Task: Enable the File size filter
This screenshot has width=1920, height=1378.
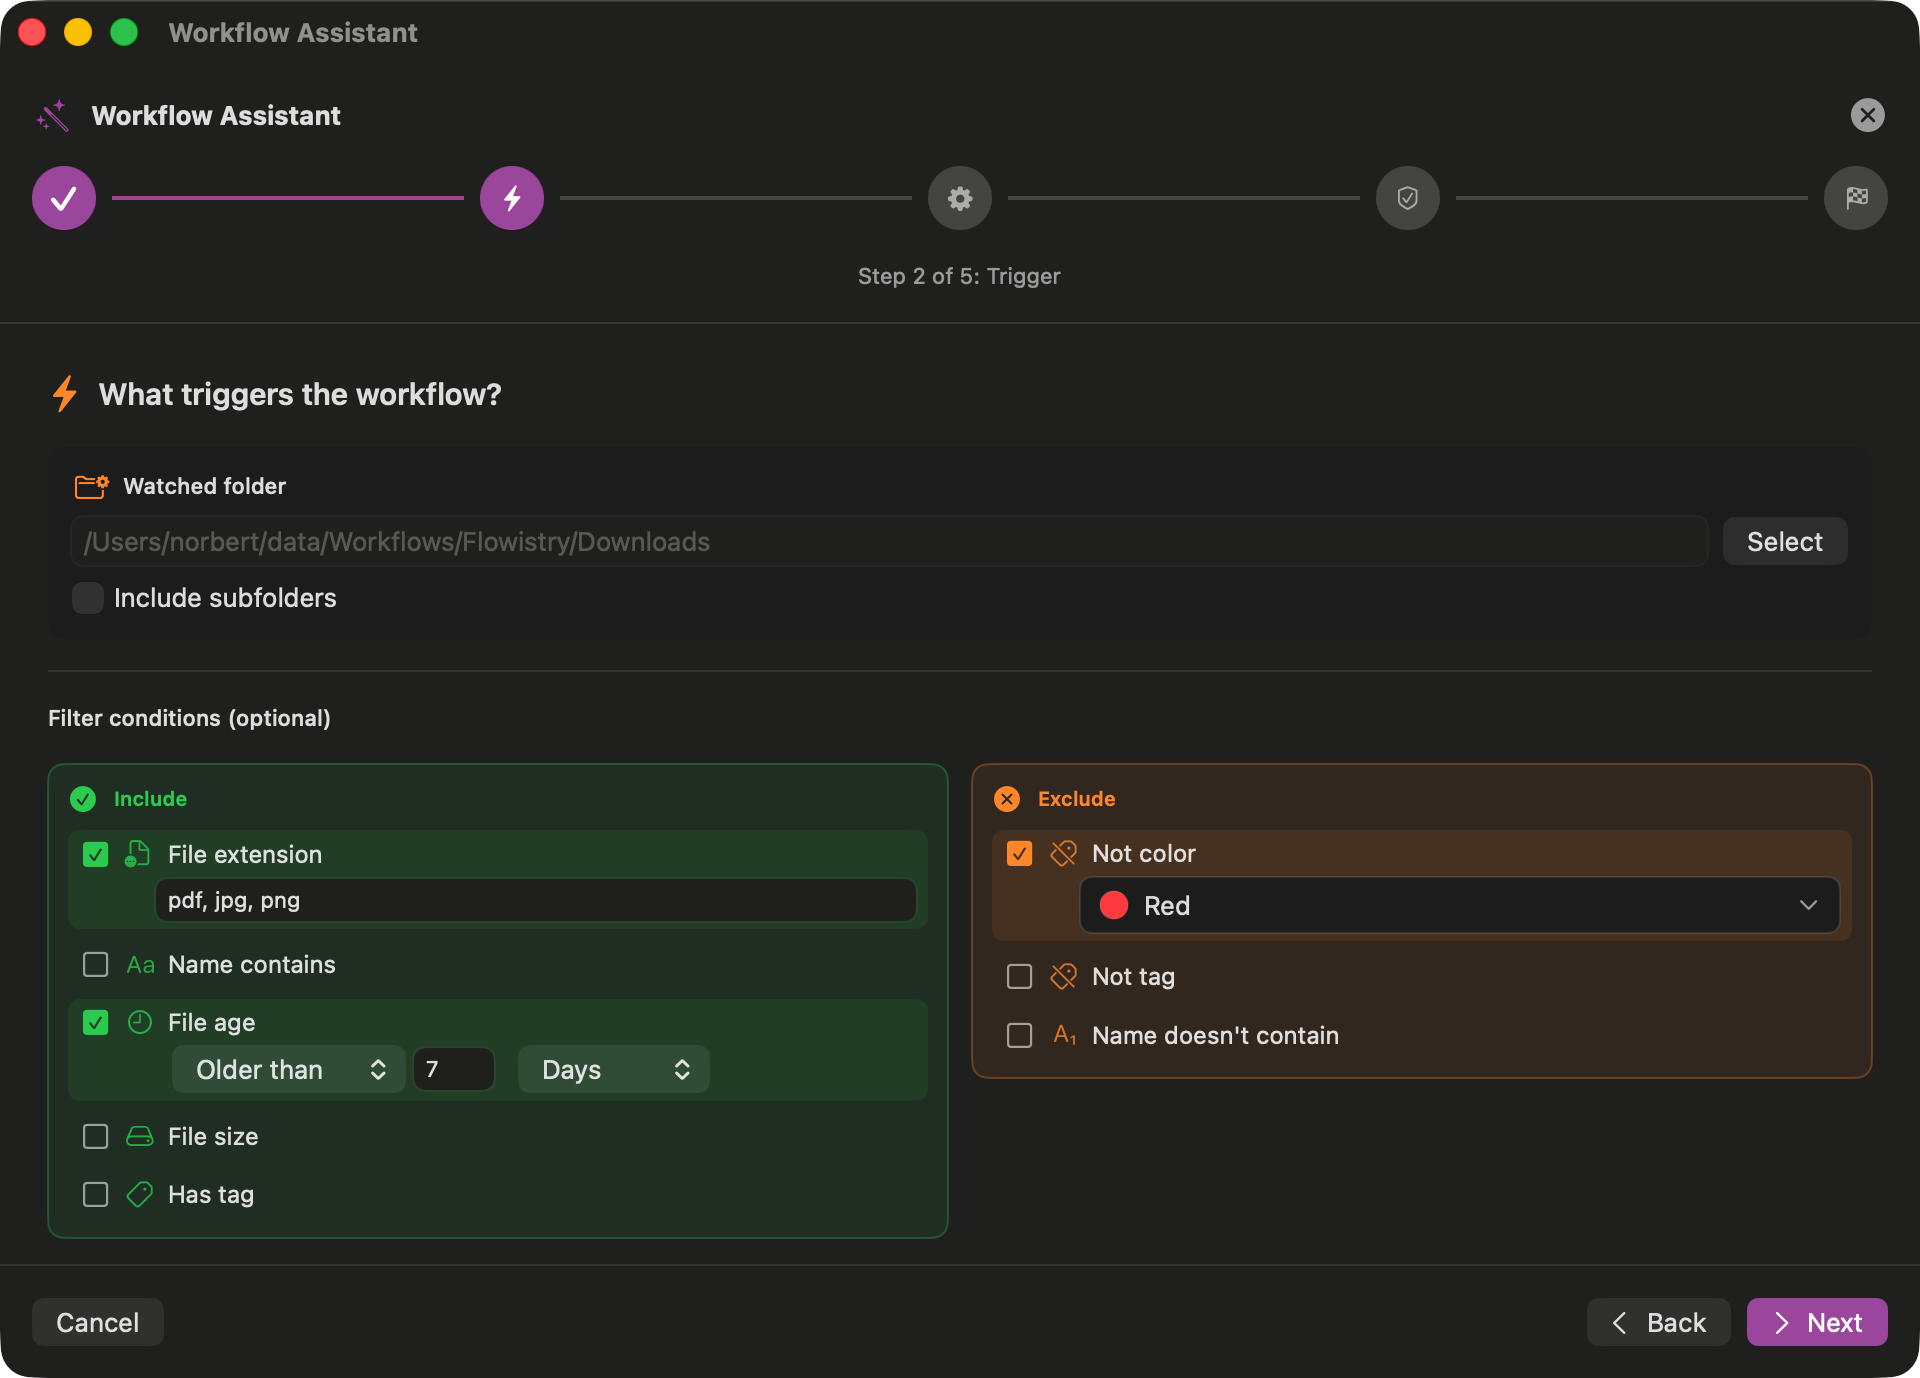Action: tap(96, 1137)
